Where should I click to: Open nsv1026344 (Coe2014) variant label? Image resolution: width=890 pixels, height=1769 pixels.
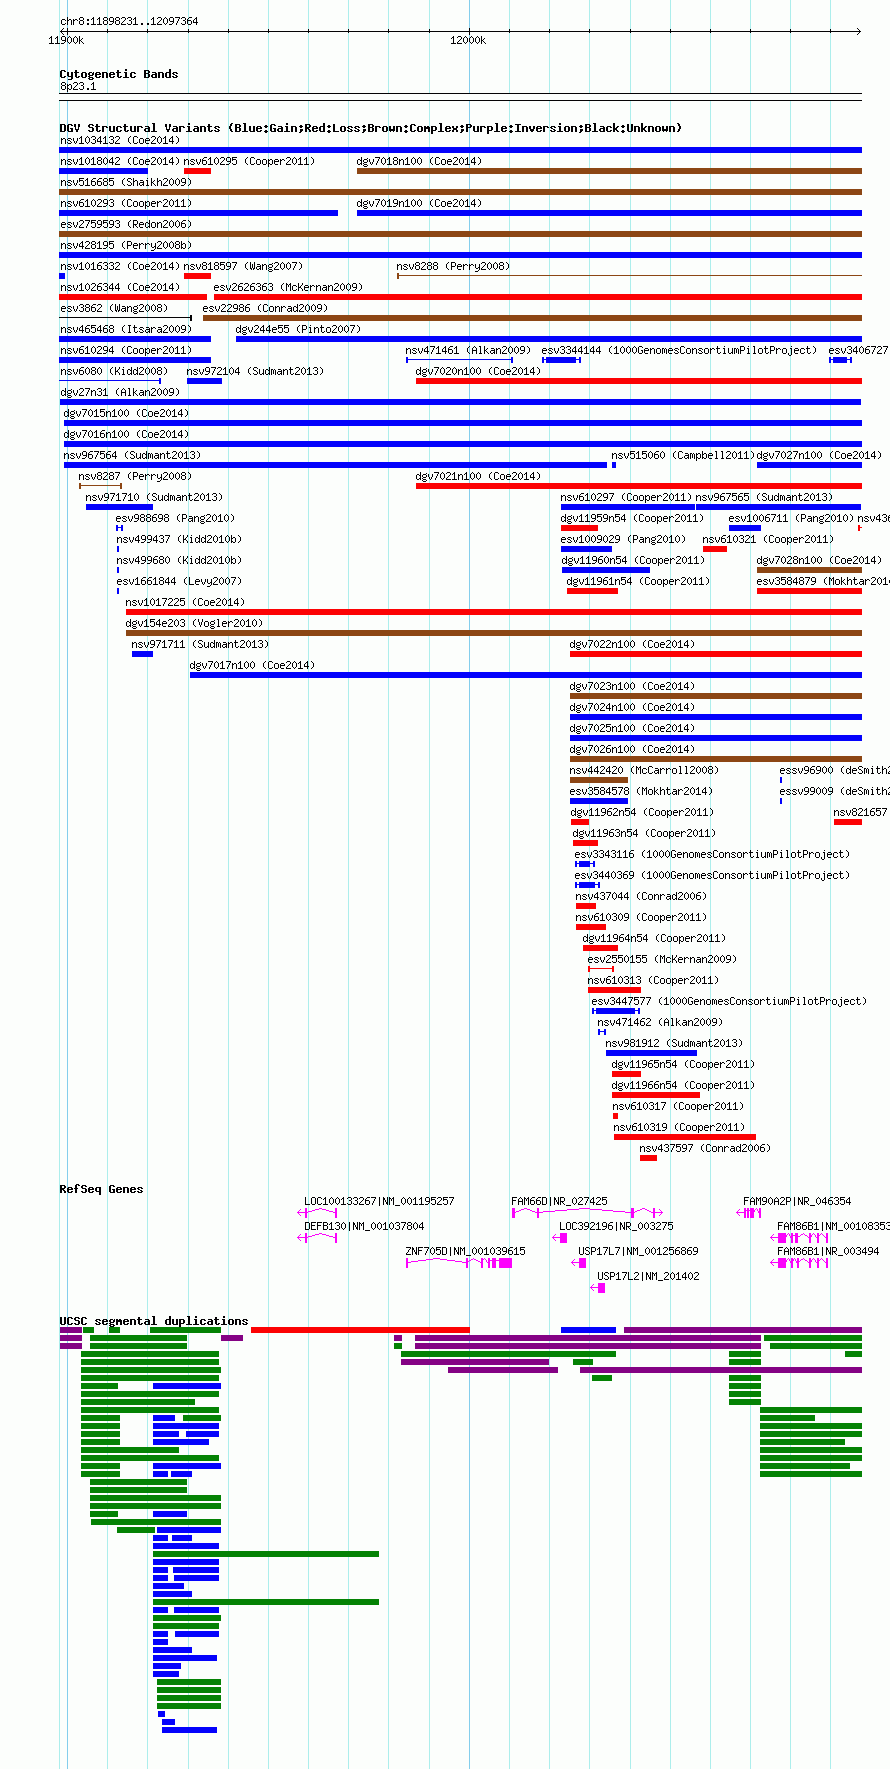tap(120, 287)
